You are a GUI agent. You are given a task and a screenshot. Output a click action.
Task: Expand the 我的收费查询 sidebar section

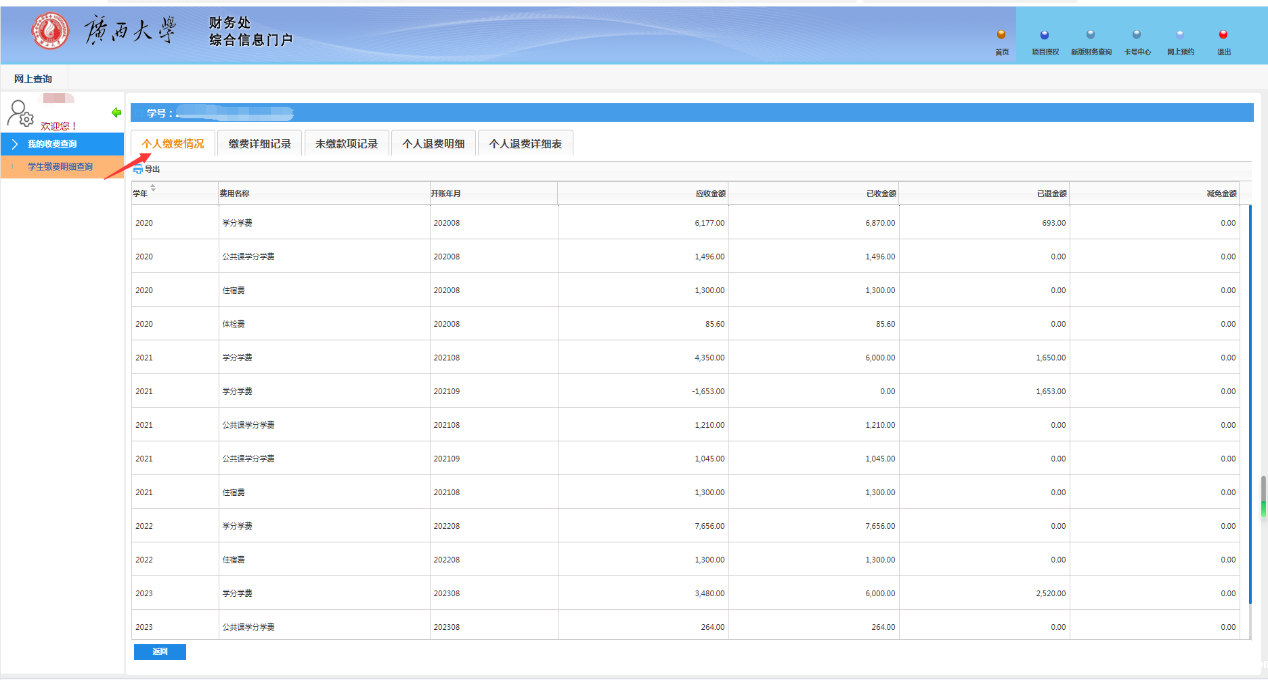pyautogui.click(x=64, y=144)
